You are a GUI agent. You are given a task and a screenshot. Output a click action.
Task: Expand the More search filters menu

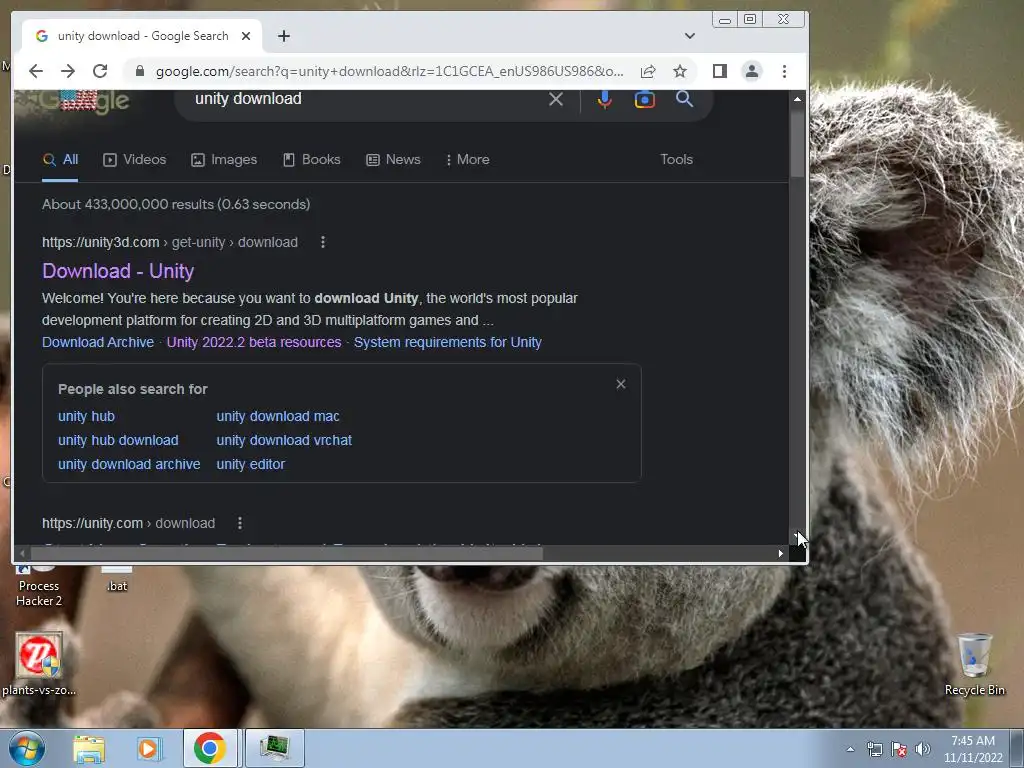467,159
